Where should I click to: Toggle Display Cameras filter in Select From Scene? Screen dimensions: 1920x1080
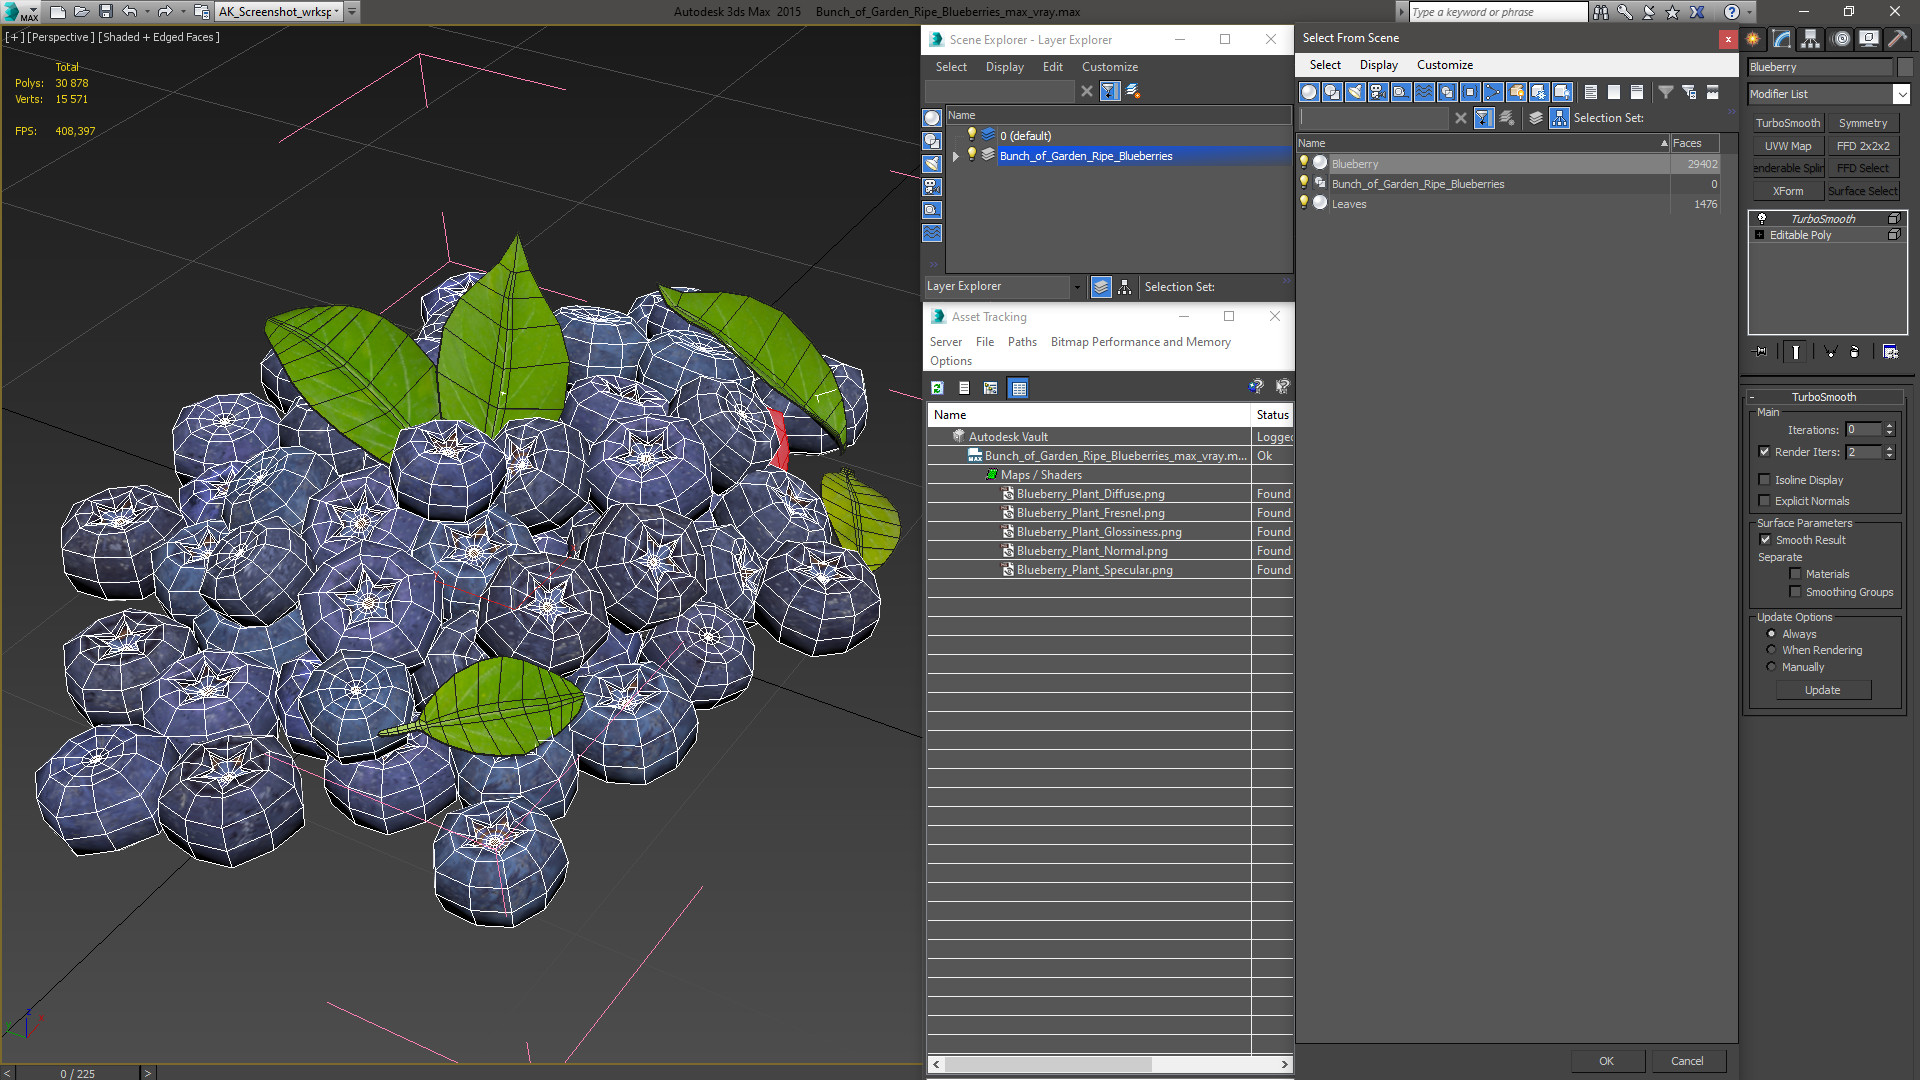[x=1378, y=92]
